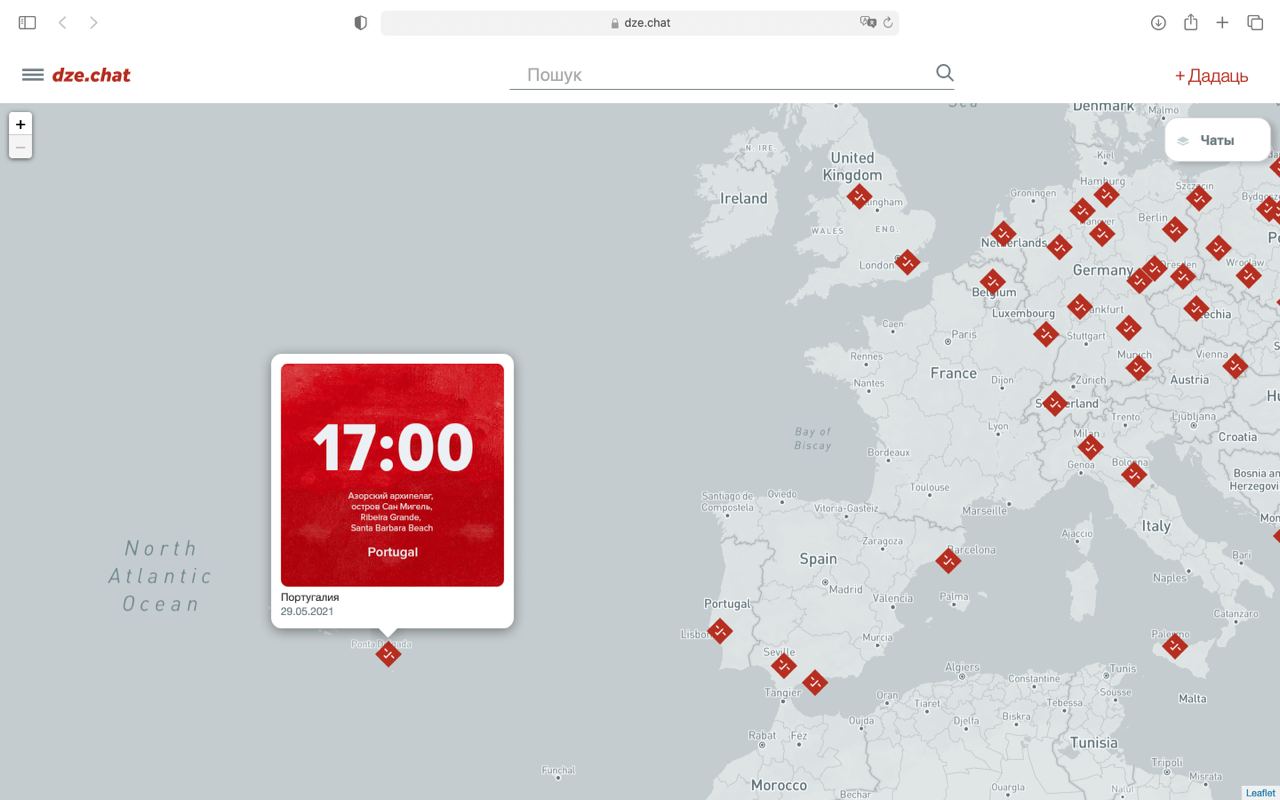
Task: Click the + Дадаць button
Action: (x=1211, y=75)
